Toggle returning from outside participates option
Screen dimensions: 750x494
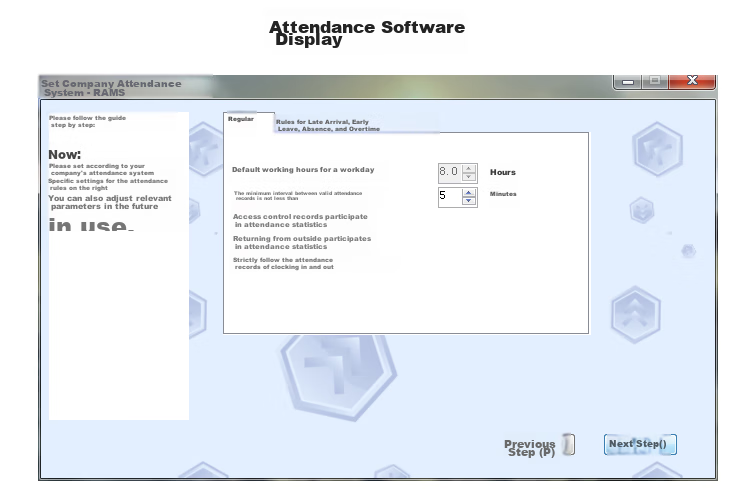click(302, 242)
